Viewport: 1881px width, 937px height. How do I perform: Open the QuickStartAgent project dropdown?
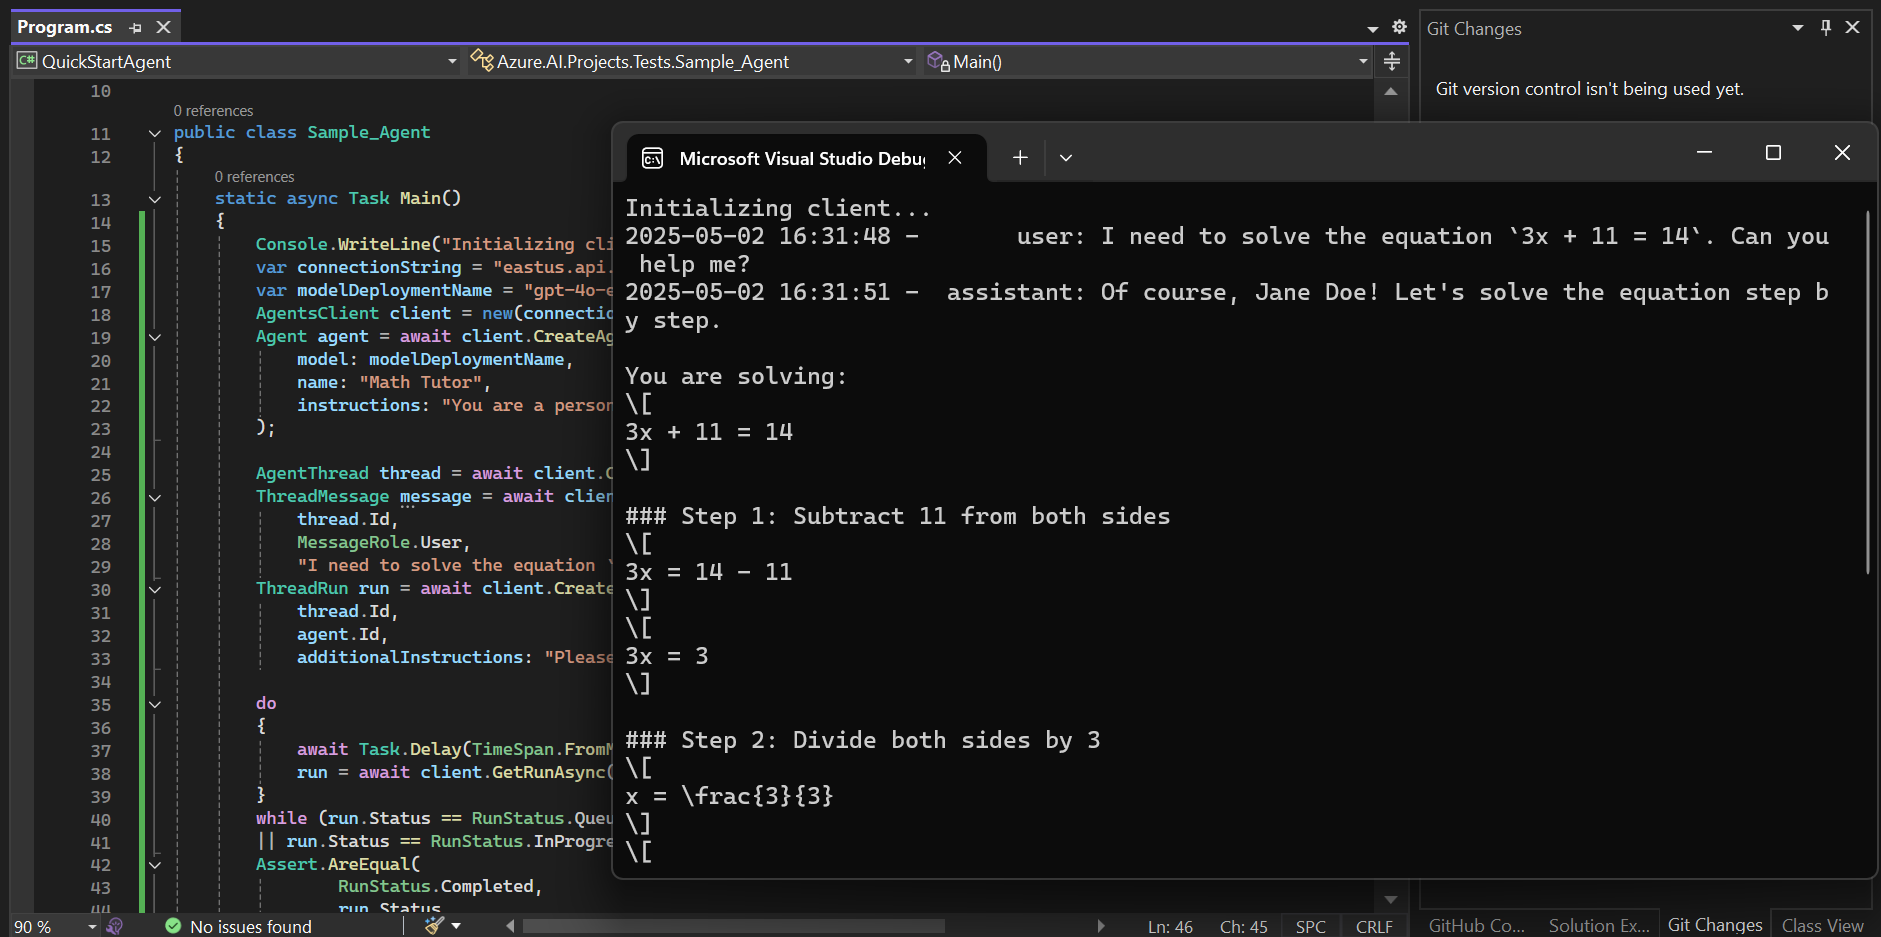pyautogui.click(x=452, y=62)
